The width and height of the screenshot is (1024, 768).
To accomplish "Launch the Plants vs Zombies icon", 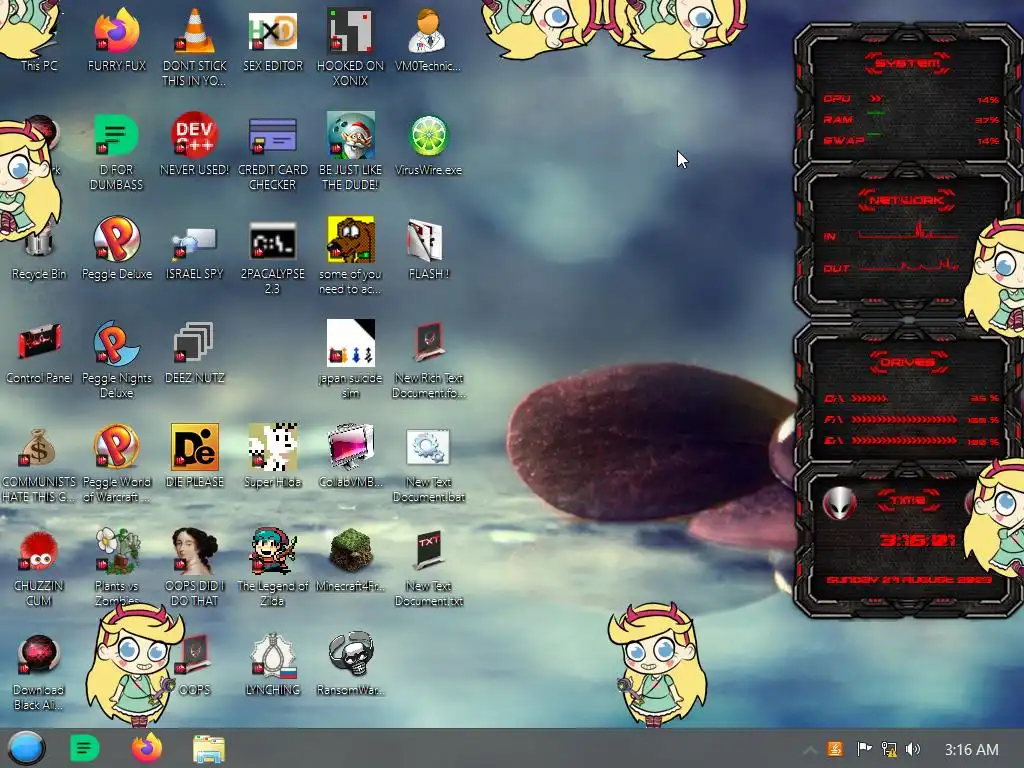I will coord(118,551).
